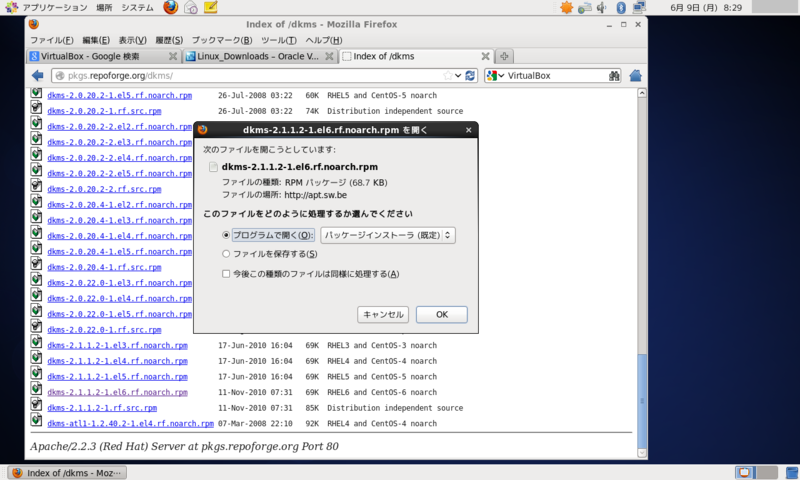Go to the Firefox home page icon
Viewport: 800px width, 480px height.
635,75
